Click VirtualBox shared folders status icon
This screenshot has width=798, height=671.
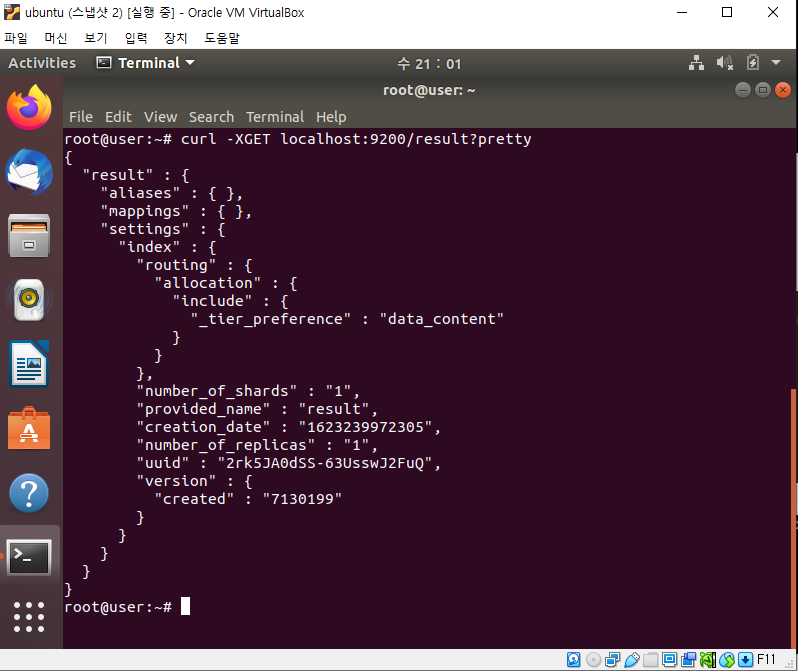pyautogui.click(x=650, y=660)
